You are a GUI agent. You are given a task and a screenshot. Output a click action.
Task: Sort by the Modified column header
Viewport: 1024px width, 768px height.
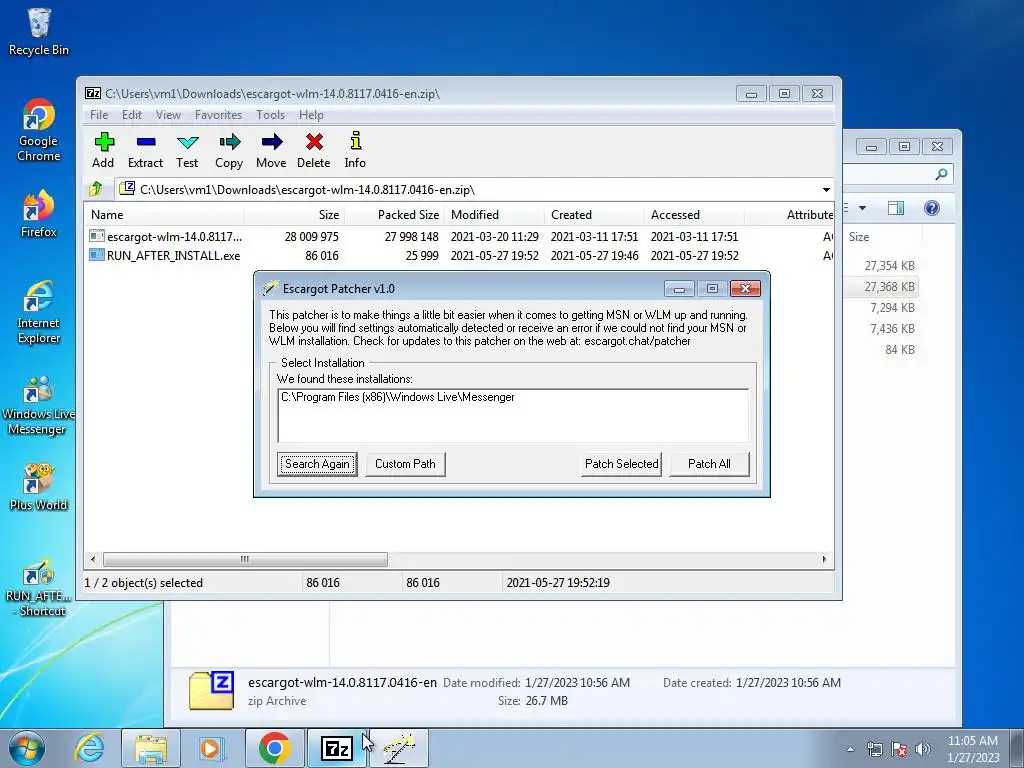(x=494, y=215)
